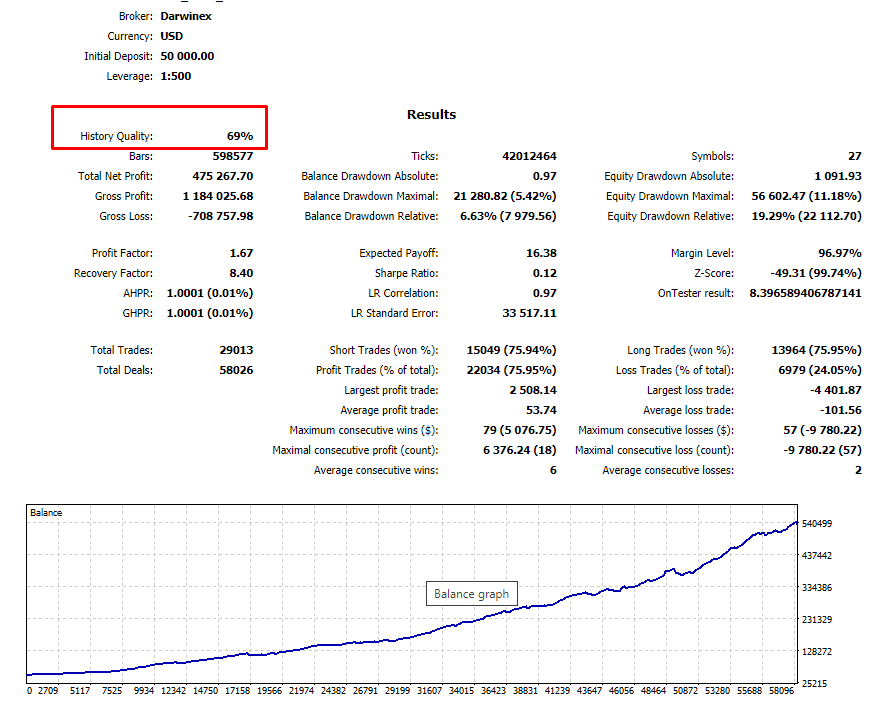Click Profit Trades value 22034 (75.95%)
Viewport: 885px width, 714px height.
pyautogui.click(x=511, y=370)
